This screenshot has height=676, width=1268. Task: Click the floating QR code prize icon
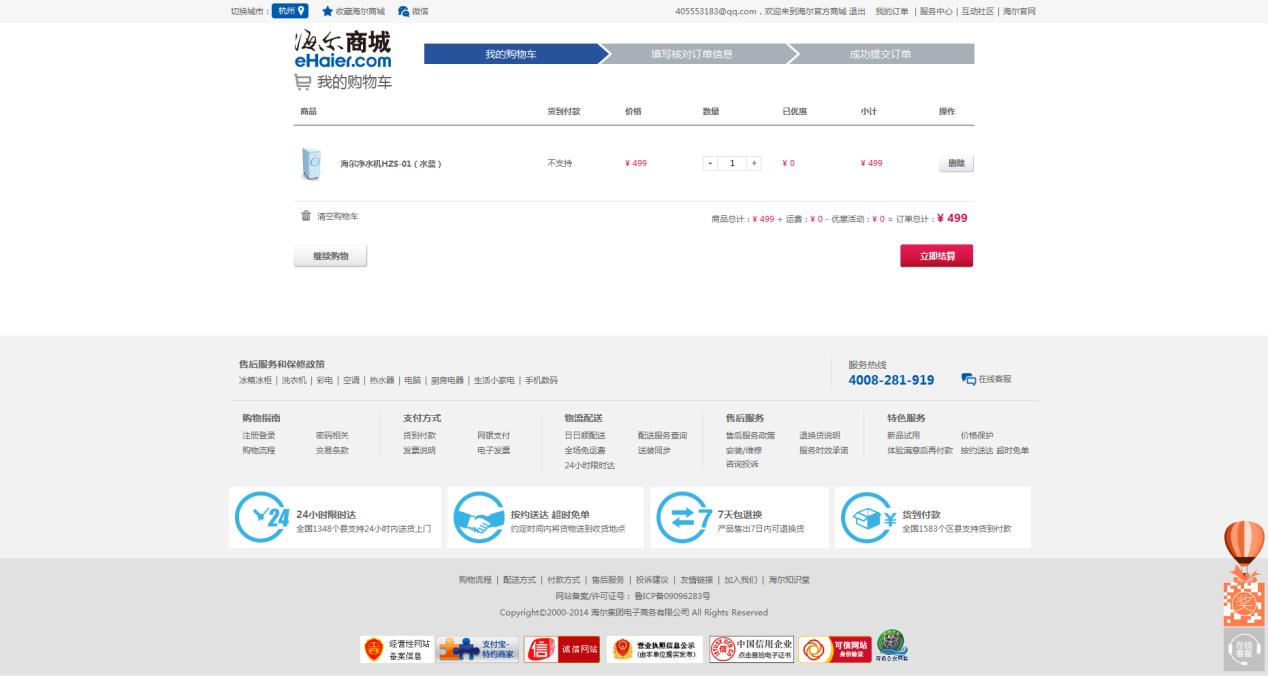[x=1244, y=603]
